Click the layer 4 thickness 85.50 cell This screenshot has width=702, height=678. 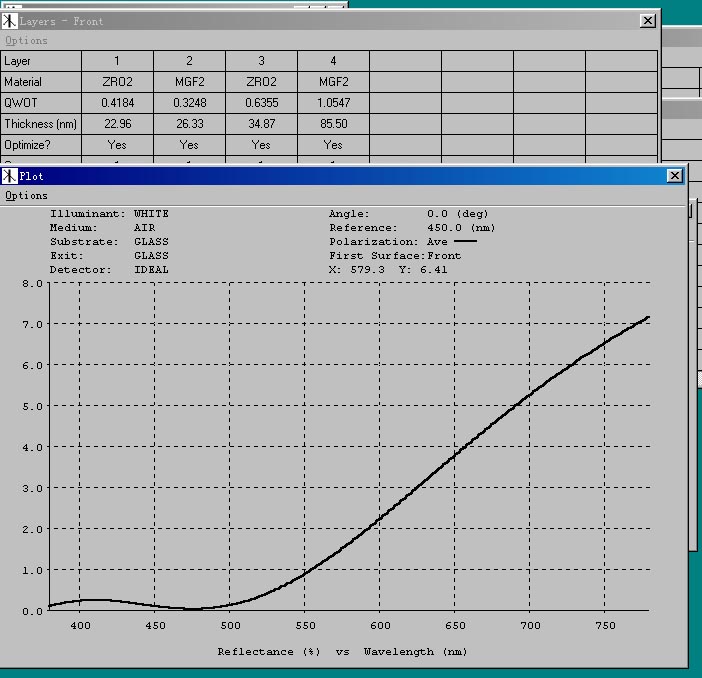point(334,124)
